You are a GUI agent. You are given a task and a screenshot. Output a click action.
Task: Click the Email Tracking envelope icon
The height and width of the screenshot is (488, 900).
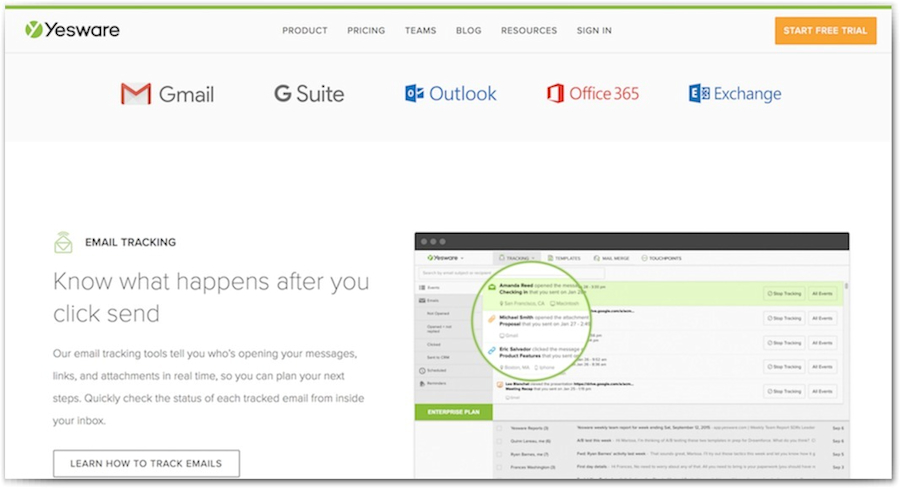63,242
